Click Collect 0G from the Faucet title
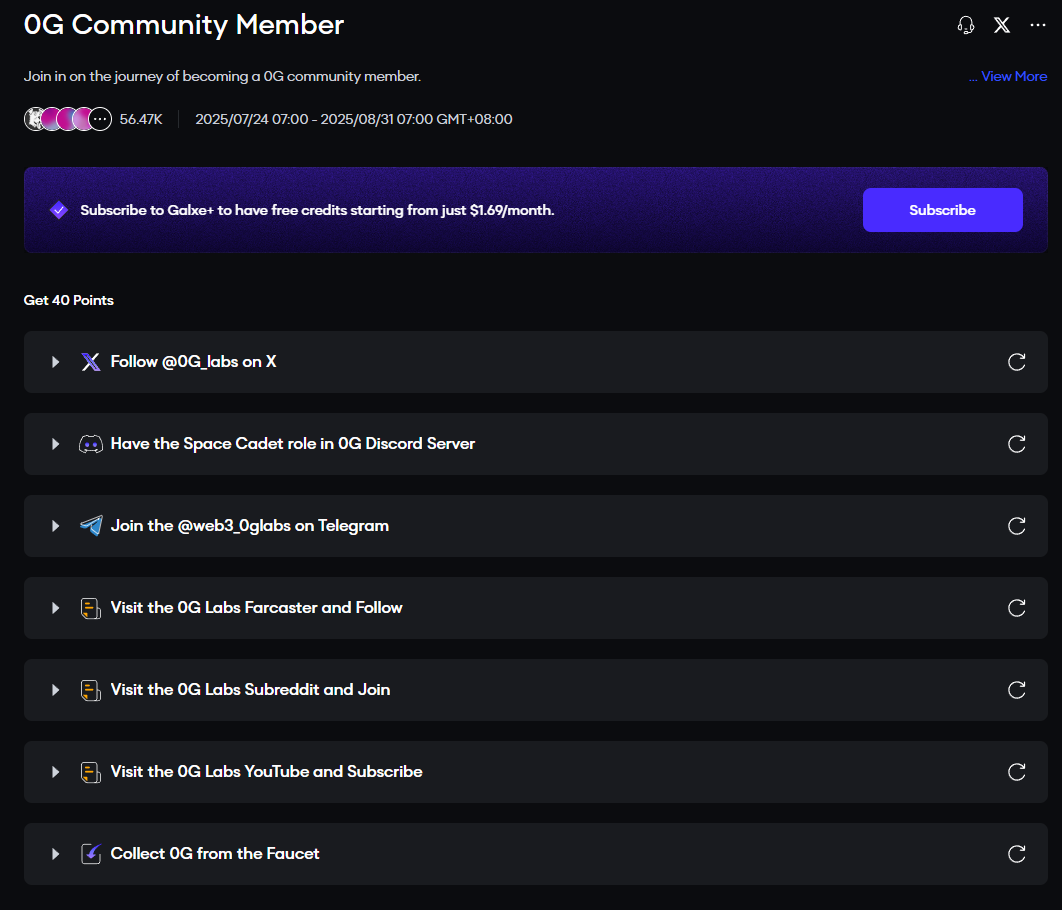This screenshot has width=1062, height=910. 215,853
